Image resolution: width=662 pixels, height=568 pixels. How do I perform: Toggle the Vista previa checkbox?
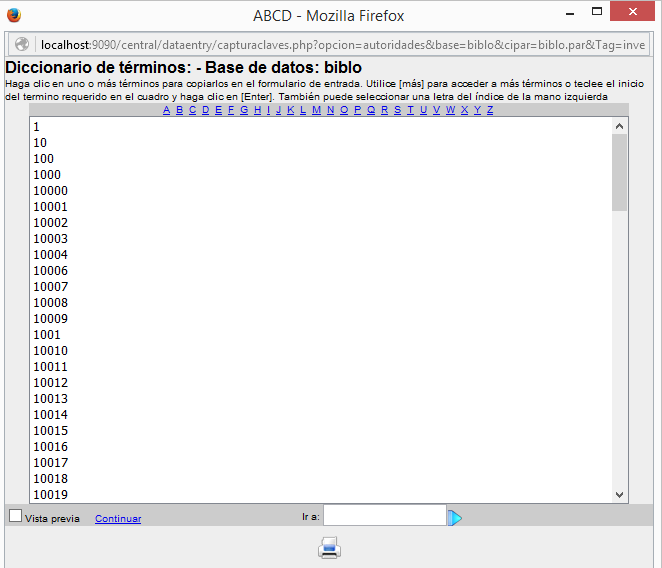pos(15,516)
